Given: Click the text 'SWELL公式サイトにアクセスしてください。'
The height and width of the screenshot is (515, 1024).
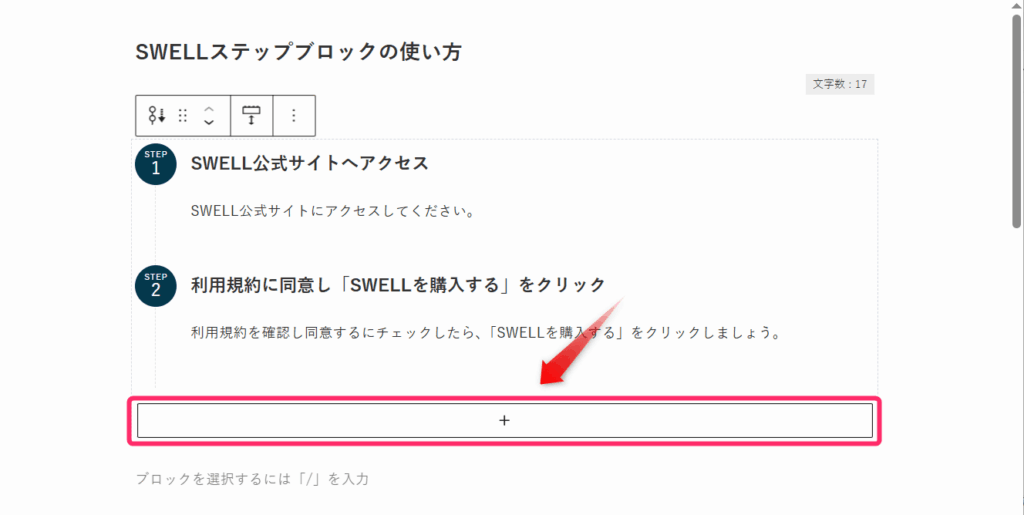Looking at the screenshot, I should pyautogui.click(x=331, y=211).
